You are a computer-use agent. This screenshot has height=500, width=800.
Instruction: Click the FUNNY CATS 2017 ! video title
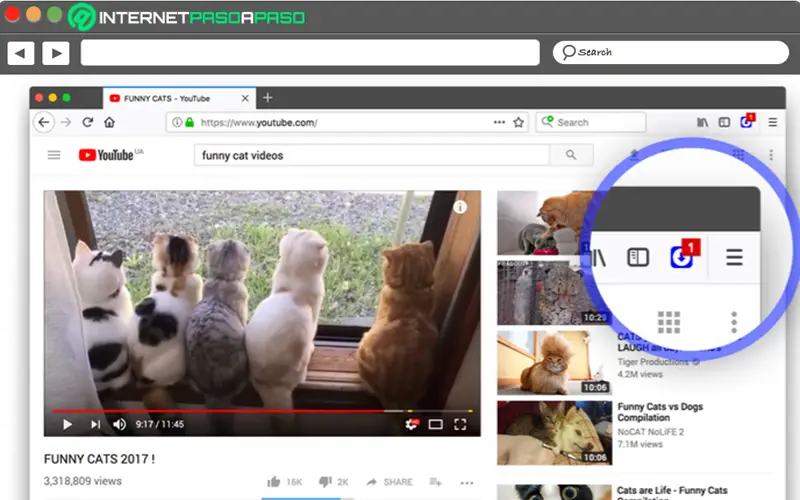[x=99, y=459]
